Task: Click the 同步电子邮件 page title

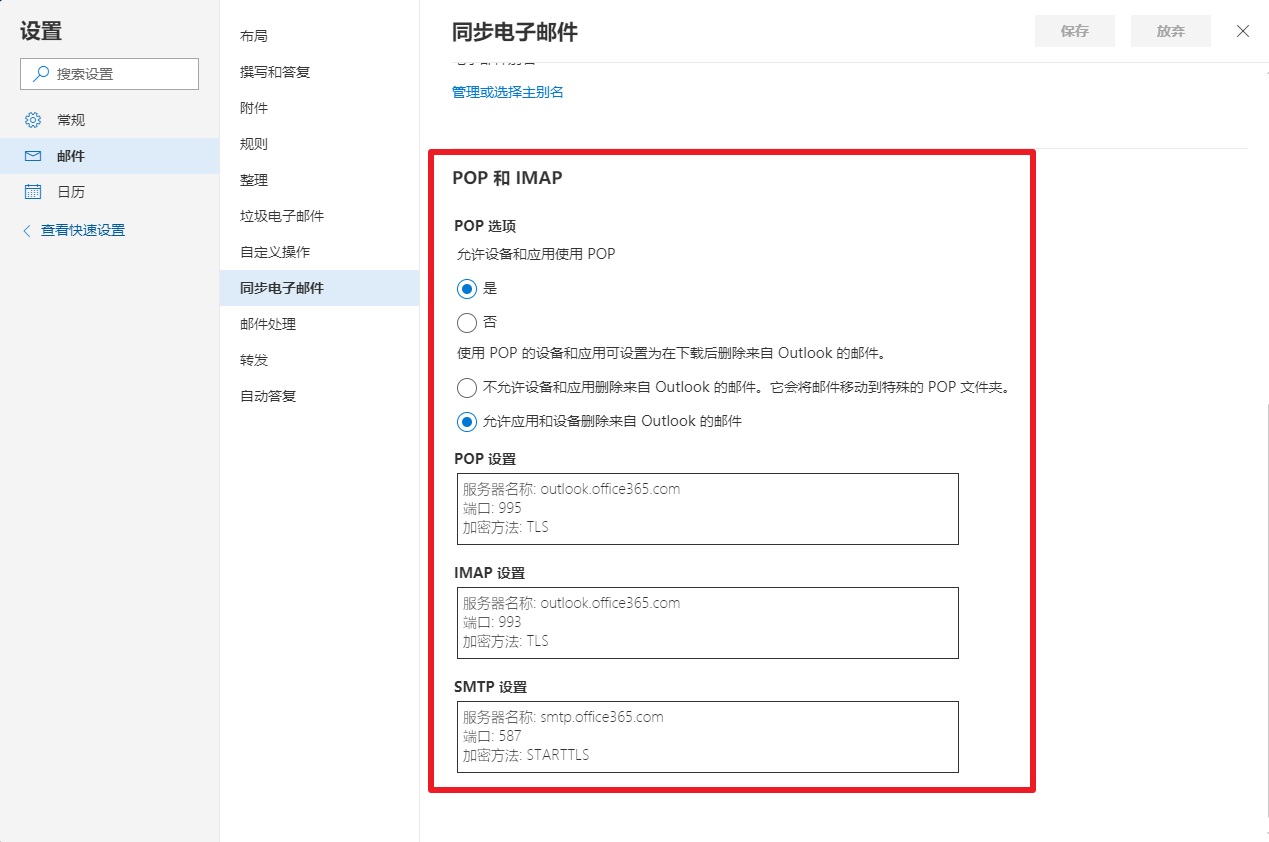Action: 515,32
